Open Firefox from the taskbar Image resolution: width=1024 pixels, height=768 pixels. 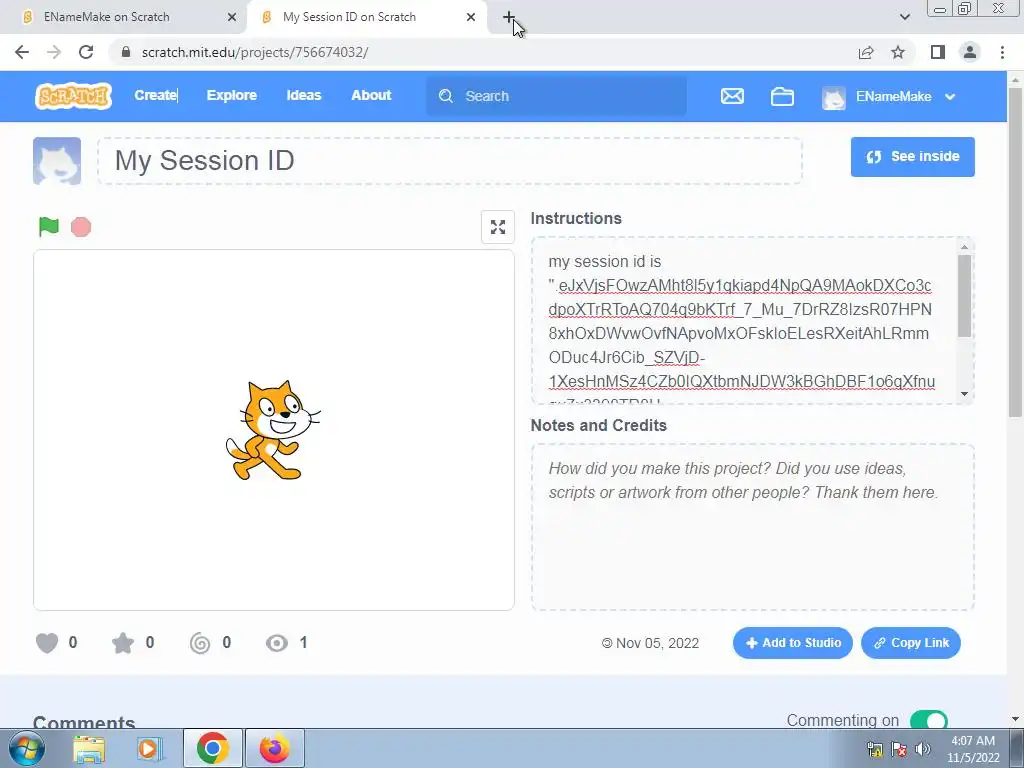274,748
